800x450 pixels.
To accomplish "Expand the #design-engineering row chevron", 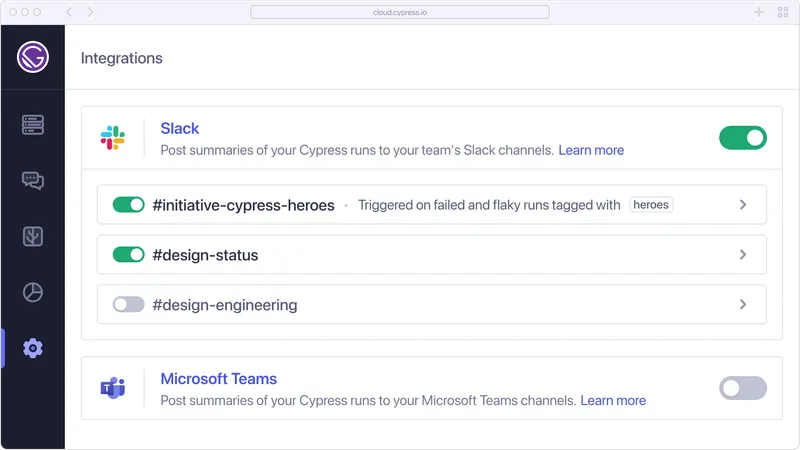I will pos(743,305).
